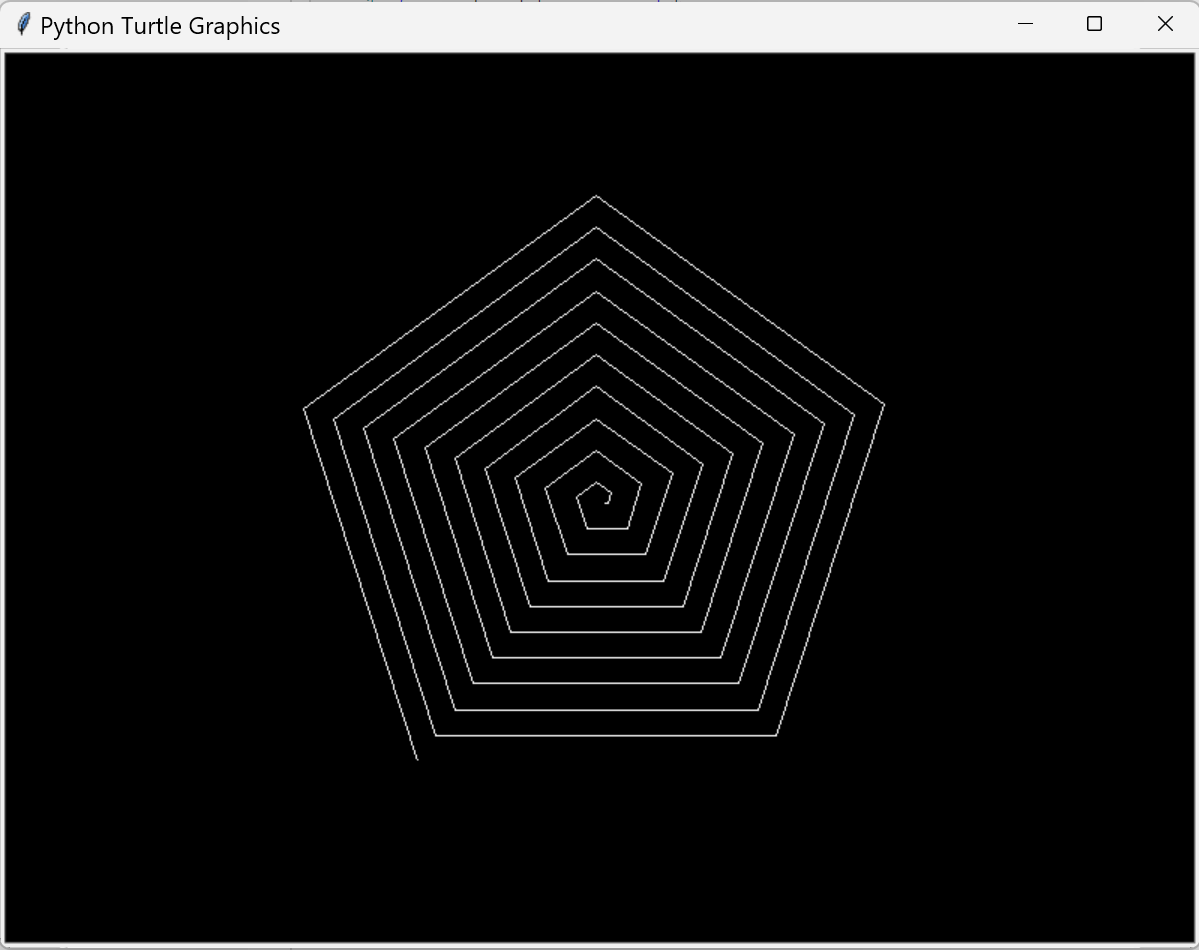Close the Python Turtle Graphics window
1199x950 pixels.
1165,24
